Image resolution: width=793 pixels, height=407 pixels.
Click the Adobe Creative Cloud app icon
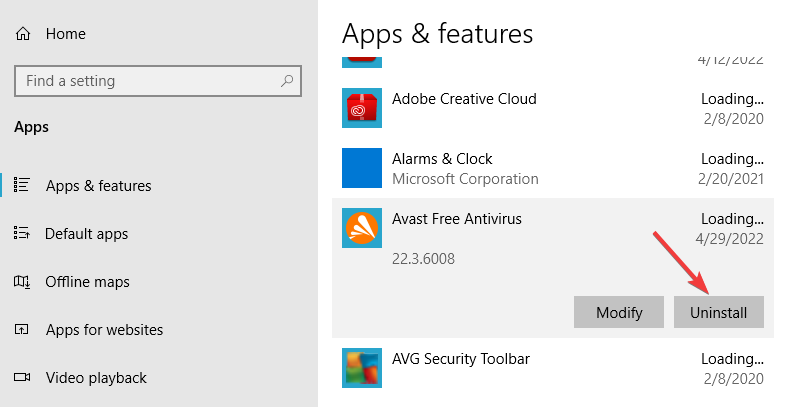[x=362, y=108]
